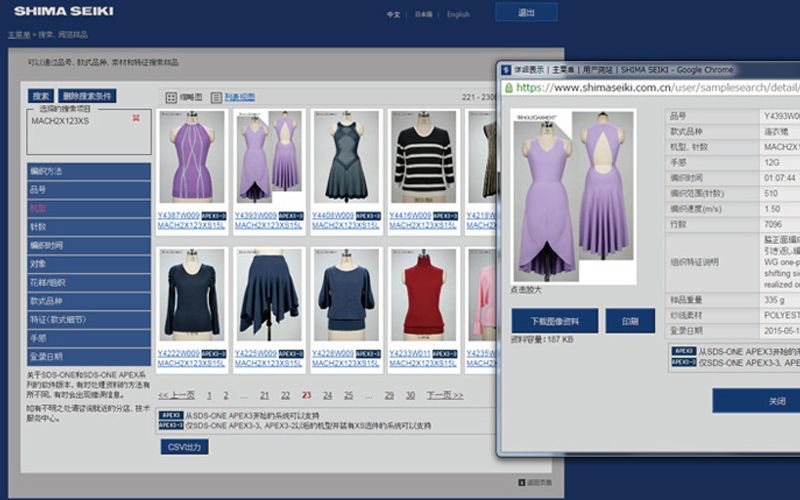Image resolution: width=800 pixels, height=500 pixels.
Task: Jump to results page 21
Action: coord(264,395)
